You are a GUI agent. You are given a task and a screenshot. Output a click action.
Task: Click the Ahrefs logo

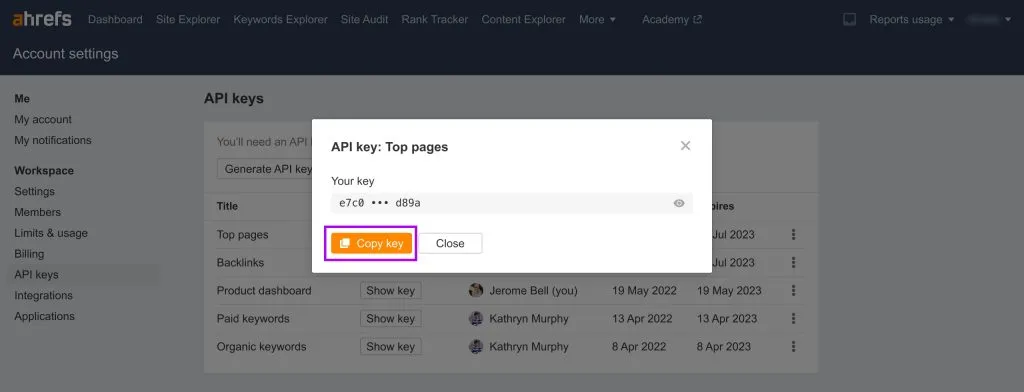pos(42,19)
